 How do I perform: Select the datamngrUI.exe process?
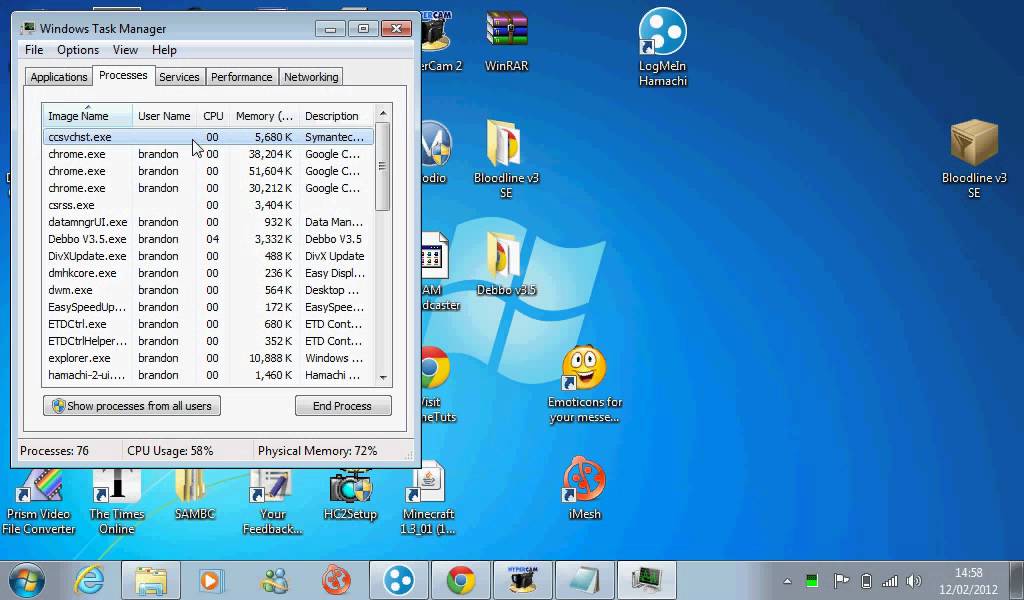[208, 222]
